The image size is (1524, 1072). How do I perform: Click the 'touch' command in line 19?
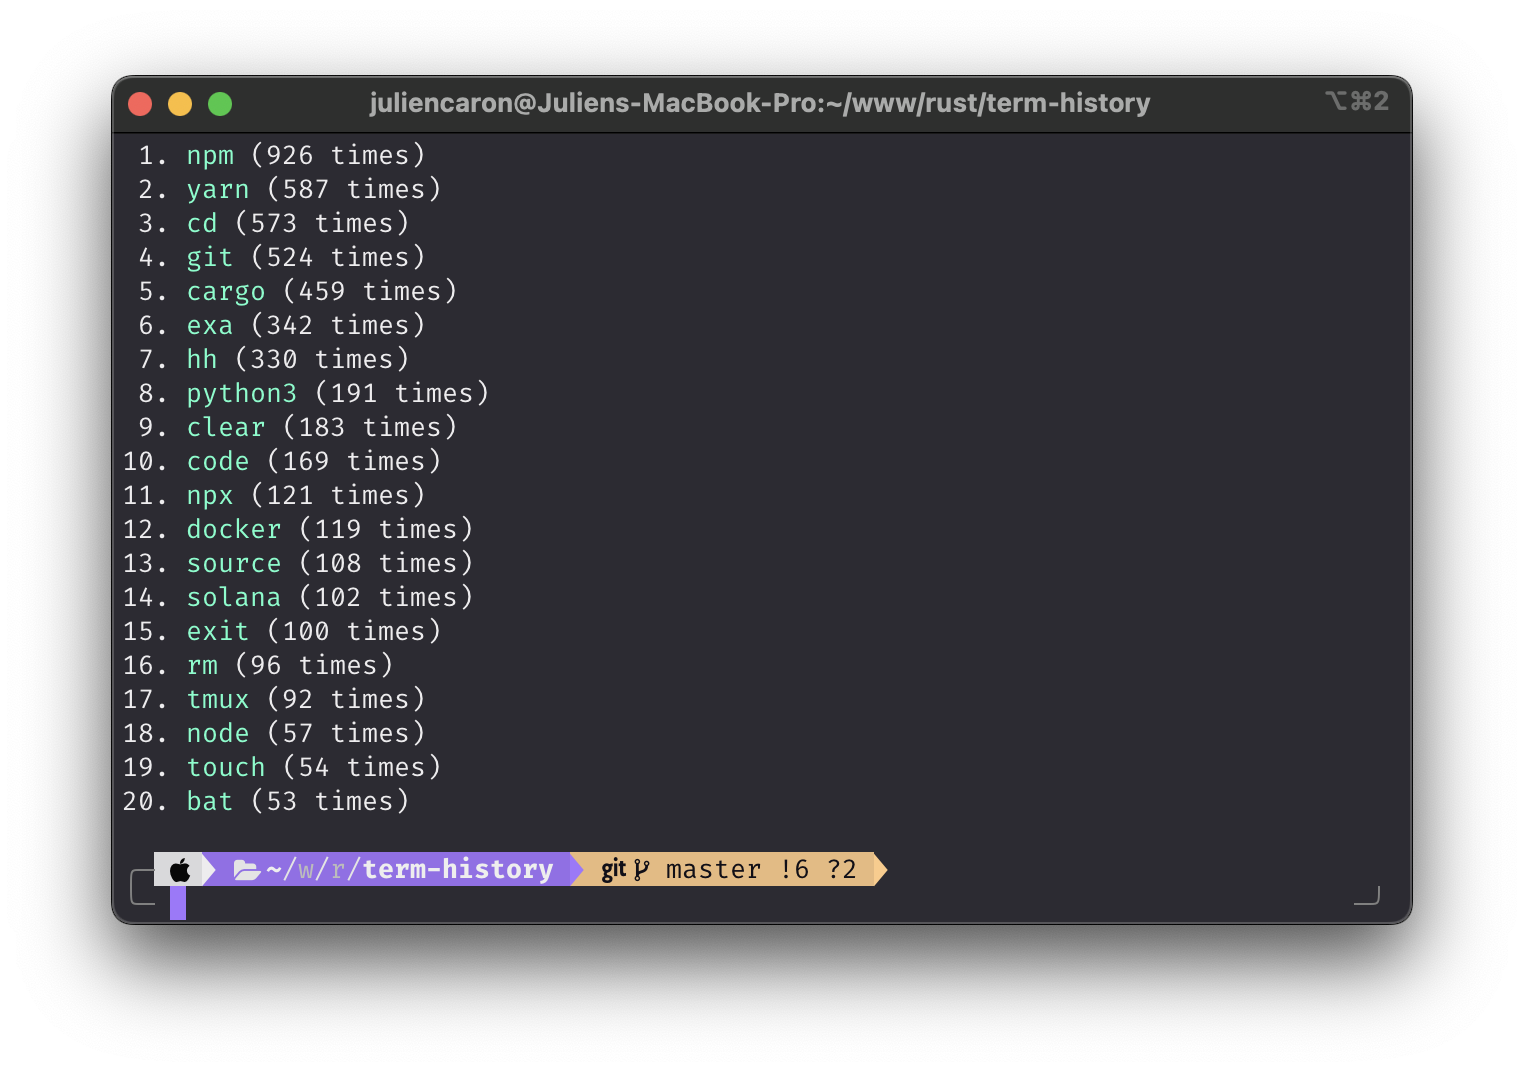point(226,767)
